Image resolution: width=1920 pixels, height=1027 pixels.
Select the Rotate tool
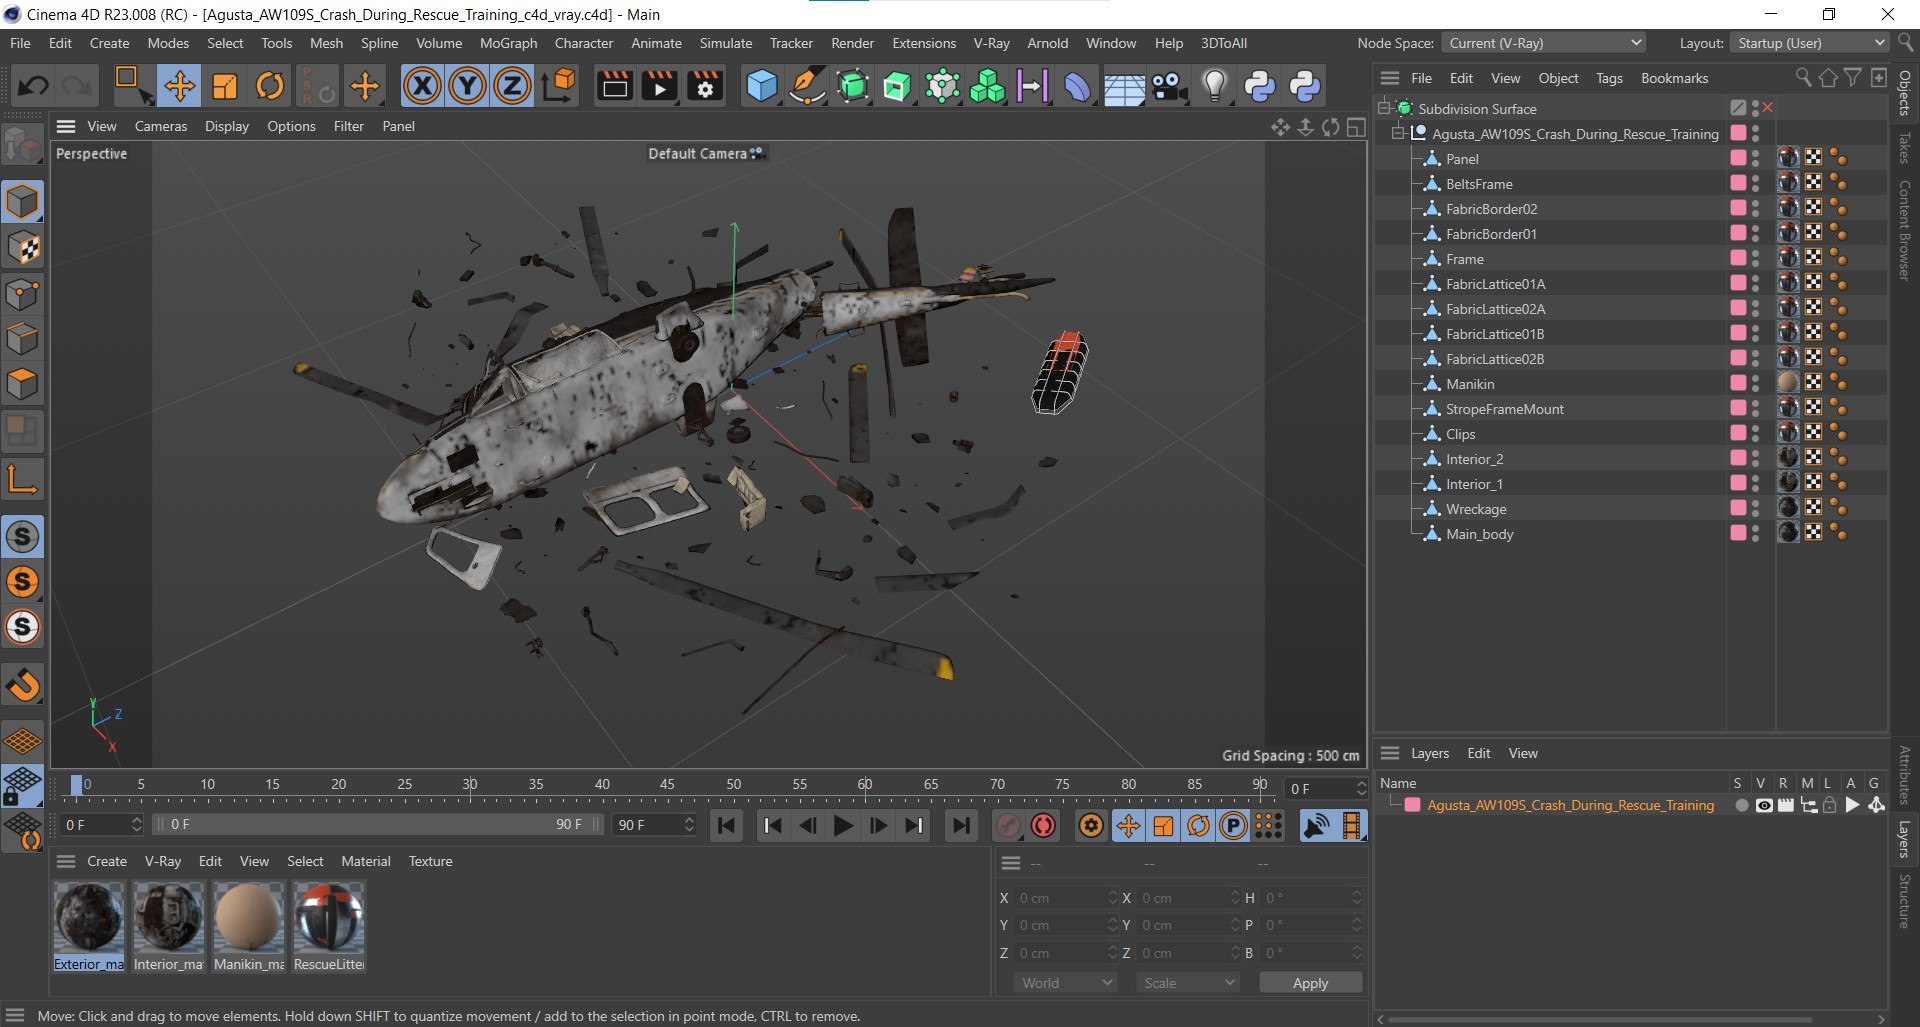[x=270, y=87]
